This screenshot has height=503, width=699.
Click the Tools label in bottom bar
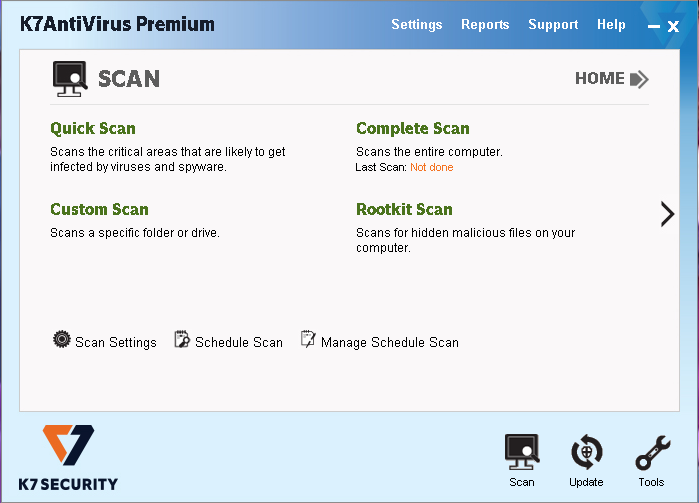pos(651,482)
